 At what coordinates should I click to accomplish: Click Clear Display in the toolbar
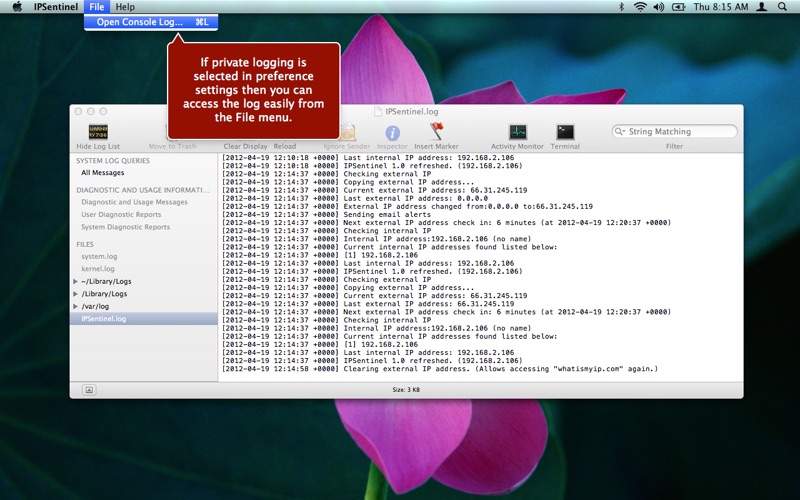click(245, 146)
